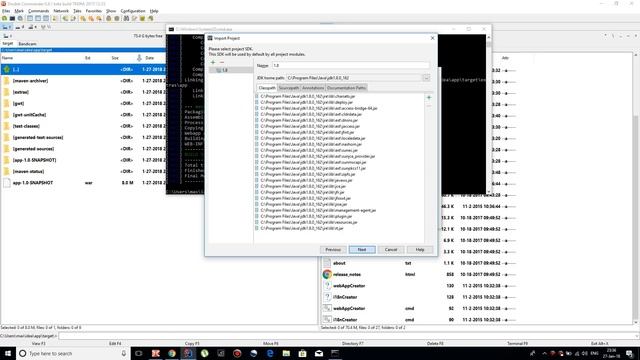The height and width of the screenshot is (360, 640).
Task: Open Mark menu in Double Commander
Action: (x=19, y=11)
